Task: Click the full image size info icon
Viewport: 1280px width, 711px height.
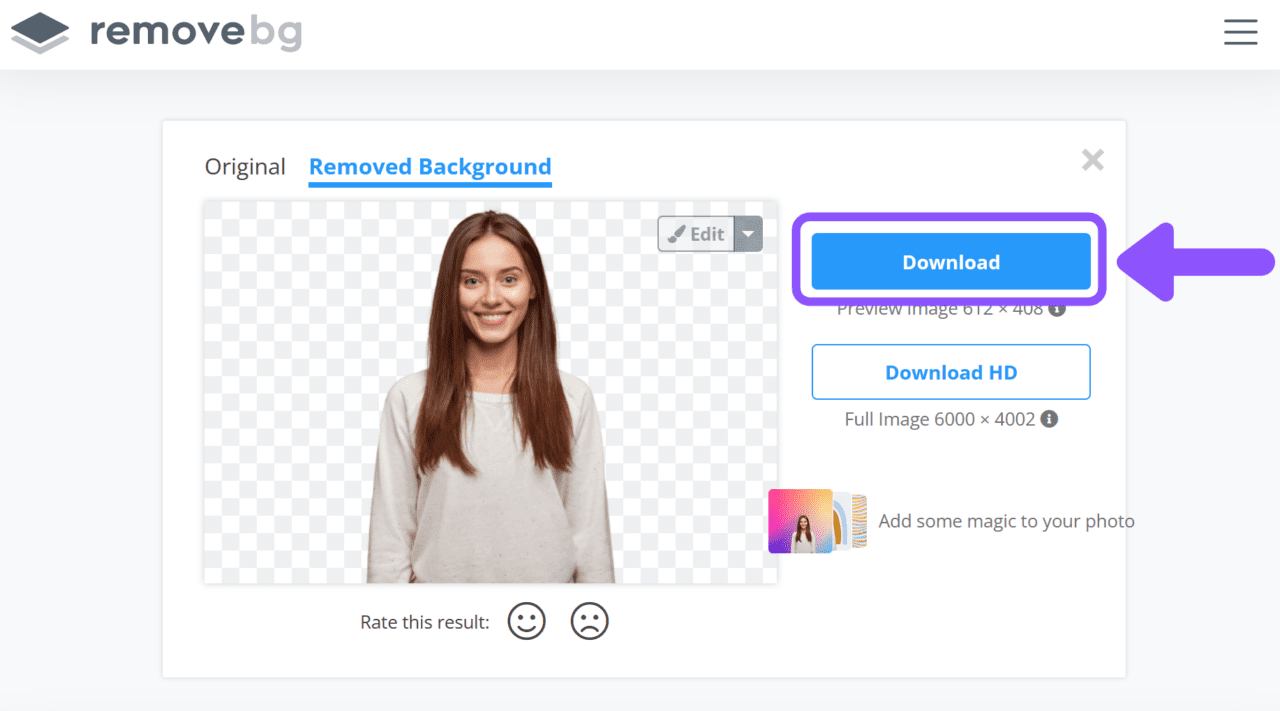Action: pyautogui.click(x=1048, y=419)
